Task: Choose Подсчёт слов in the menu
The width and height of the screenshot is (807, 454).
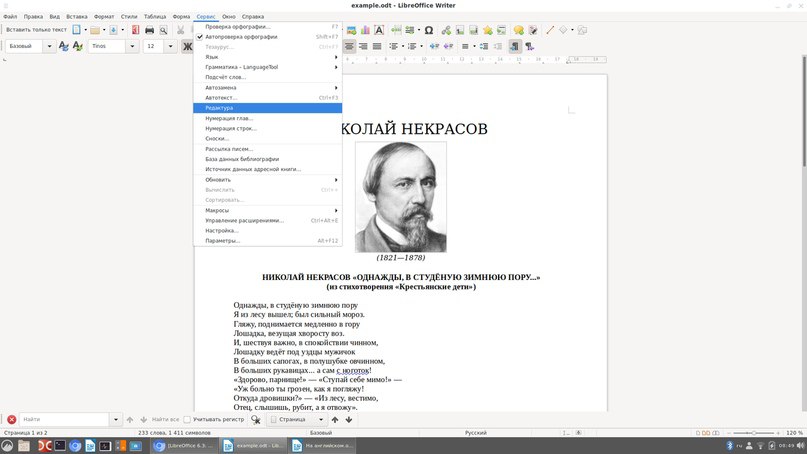Action: (x=268, y=77)
